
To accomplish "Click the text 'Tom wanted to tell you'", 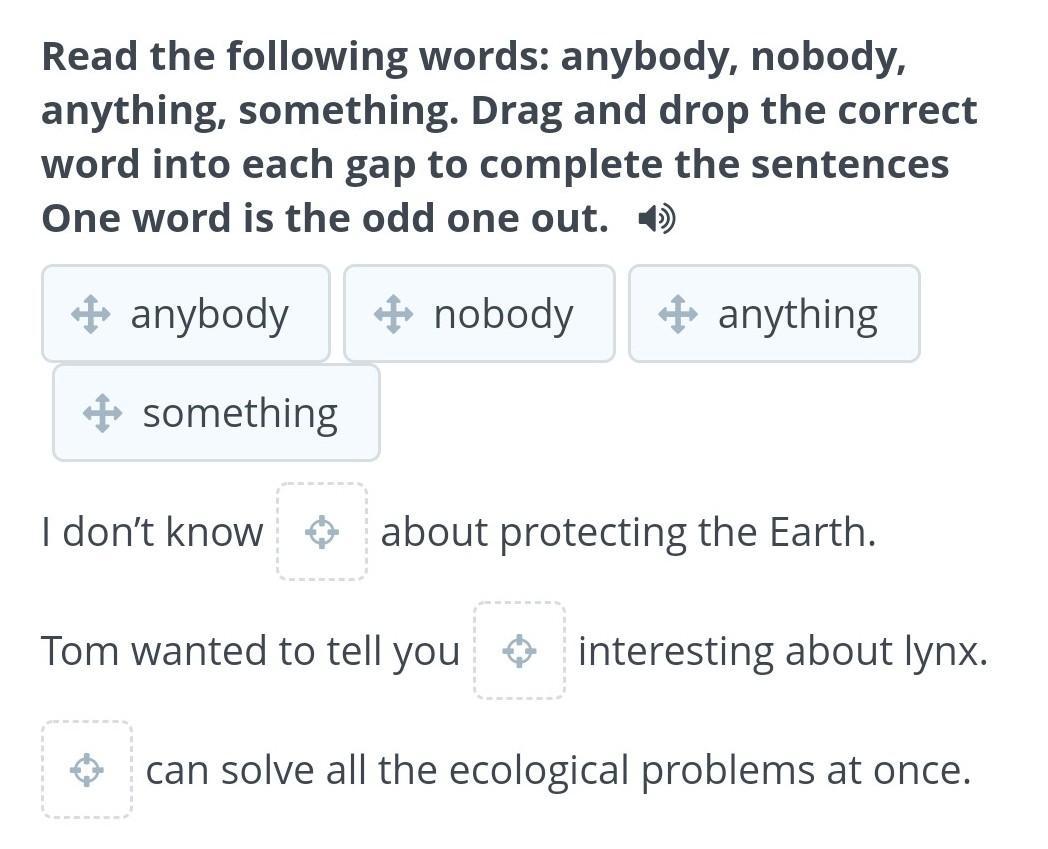I will pyautogui.click(x=250, y=651).
